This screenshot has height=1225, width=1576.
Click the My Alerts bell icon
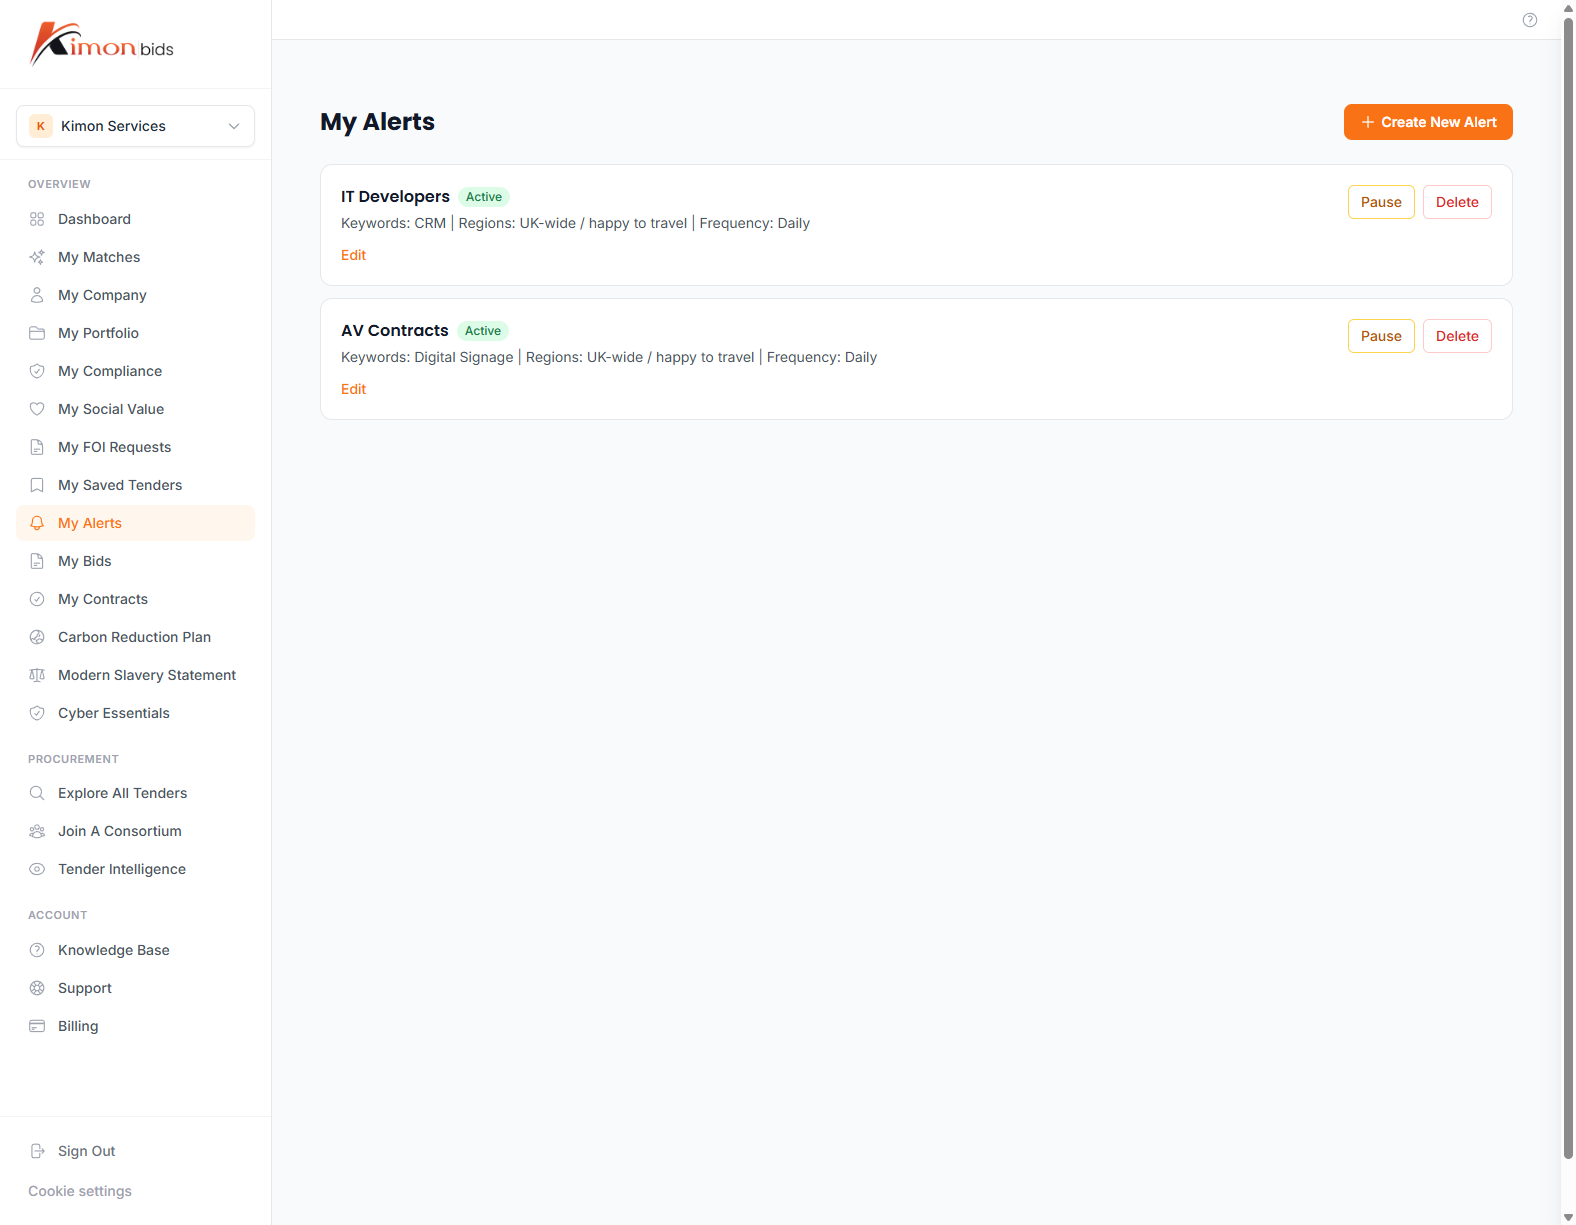[x=37, y=523]
